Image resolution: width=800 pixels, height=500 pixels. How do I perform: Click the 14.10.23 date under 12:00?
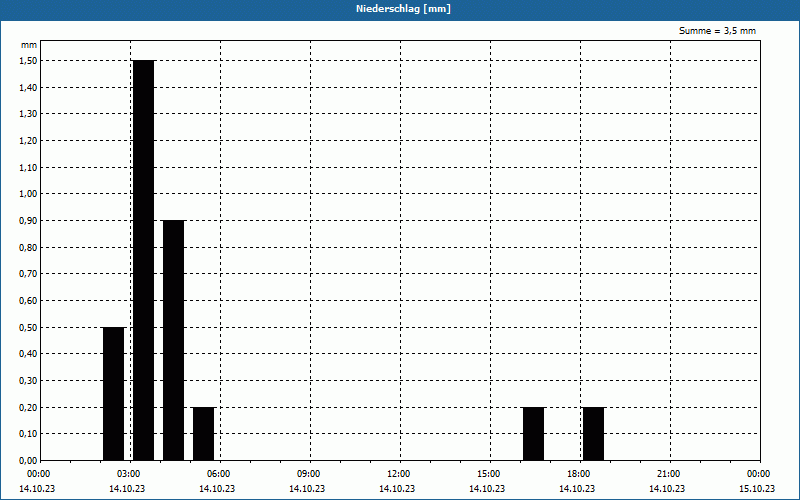tap(396, 489)
